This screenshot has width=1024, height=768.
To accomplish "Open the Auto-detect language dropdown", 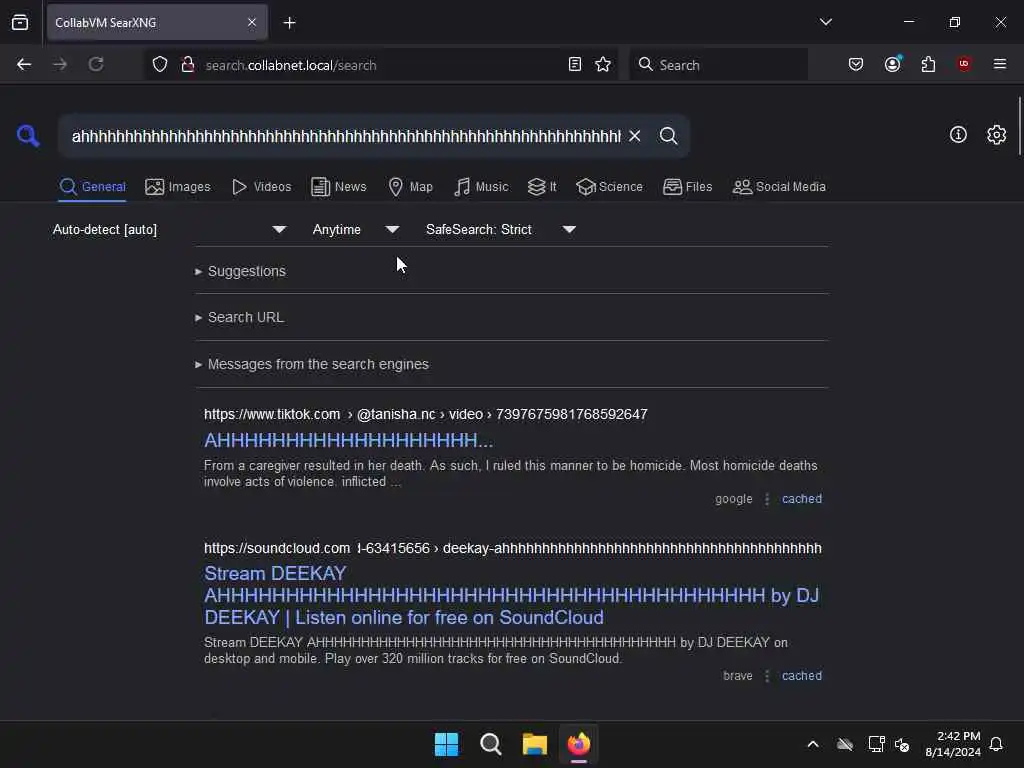I will (x=170, y=229).
